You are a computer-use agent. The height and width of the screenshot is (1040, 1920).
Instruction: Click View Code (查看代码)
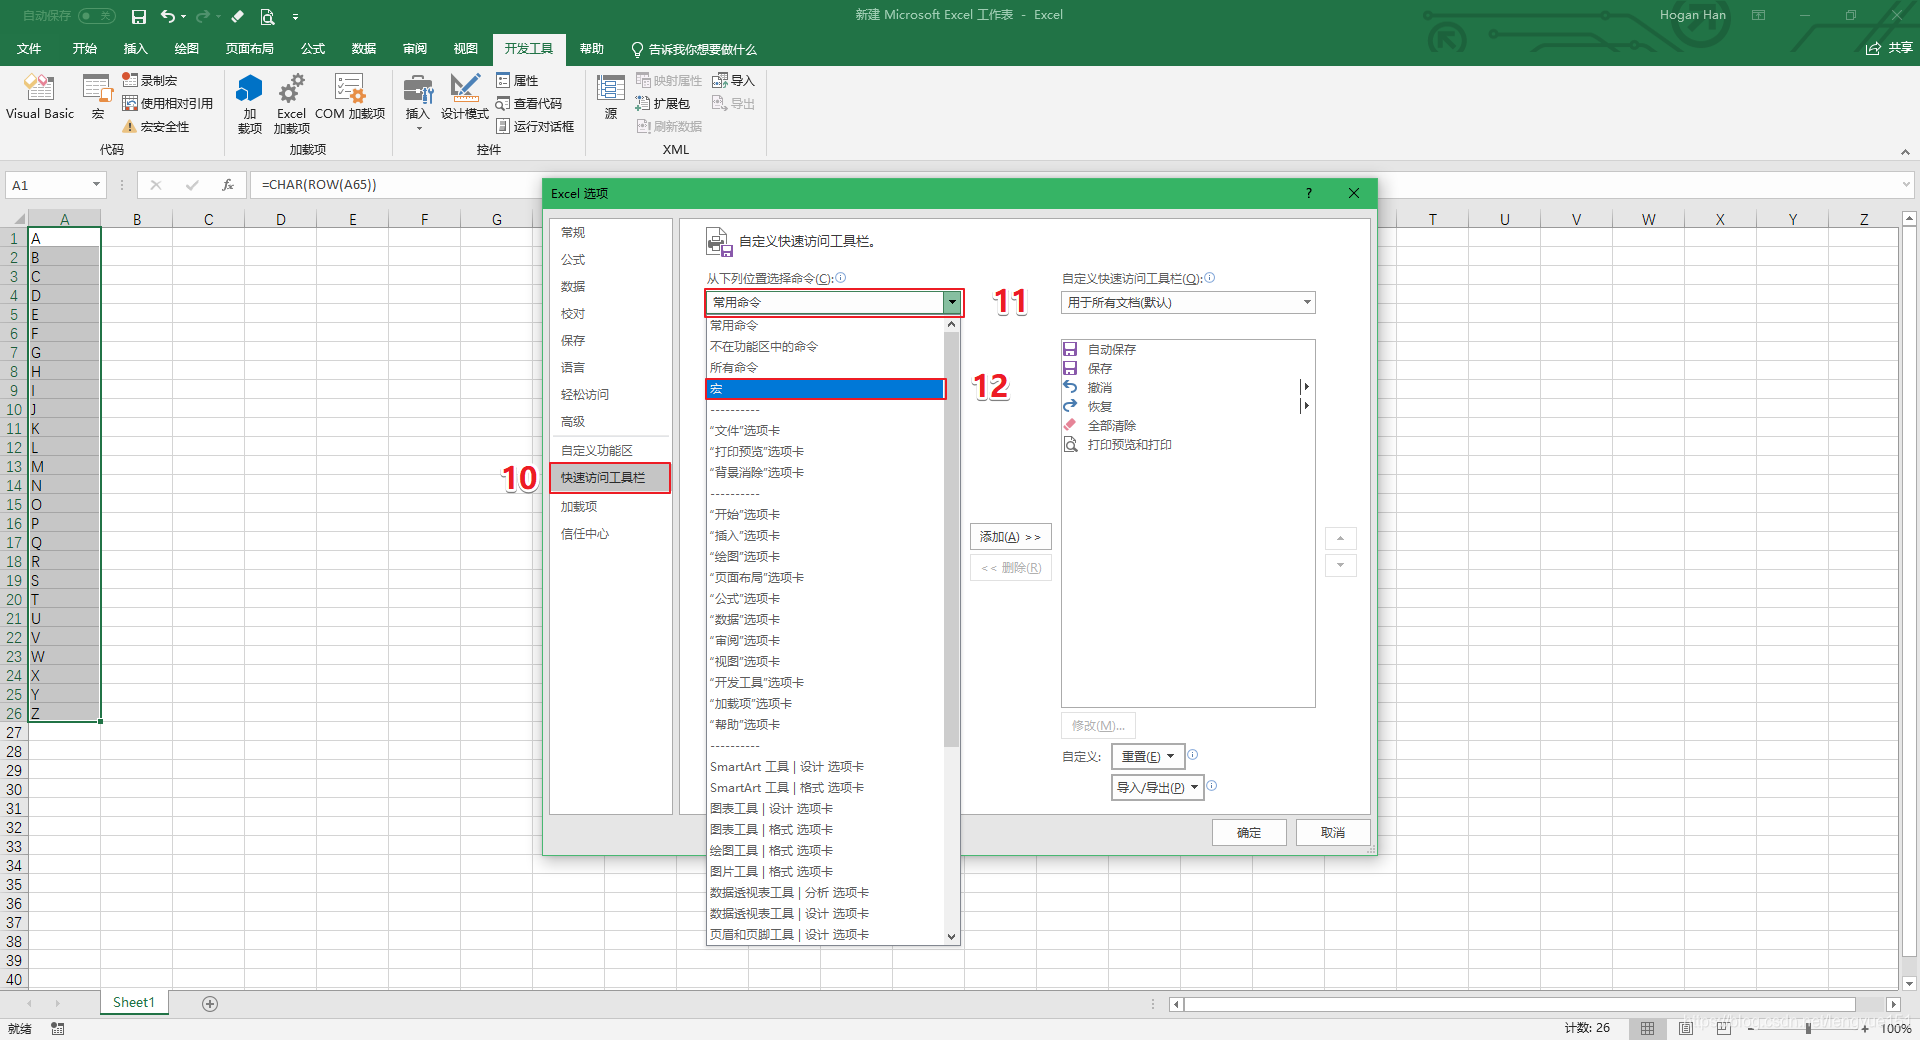tap(530, 103)
